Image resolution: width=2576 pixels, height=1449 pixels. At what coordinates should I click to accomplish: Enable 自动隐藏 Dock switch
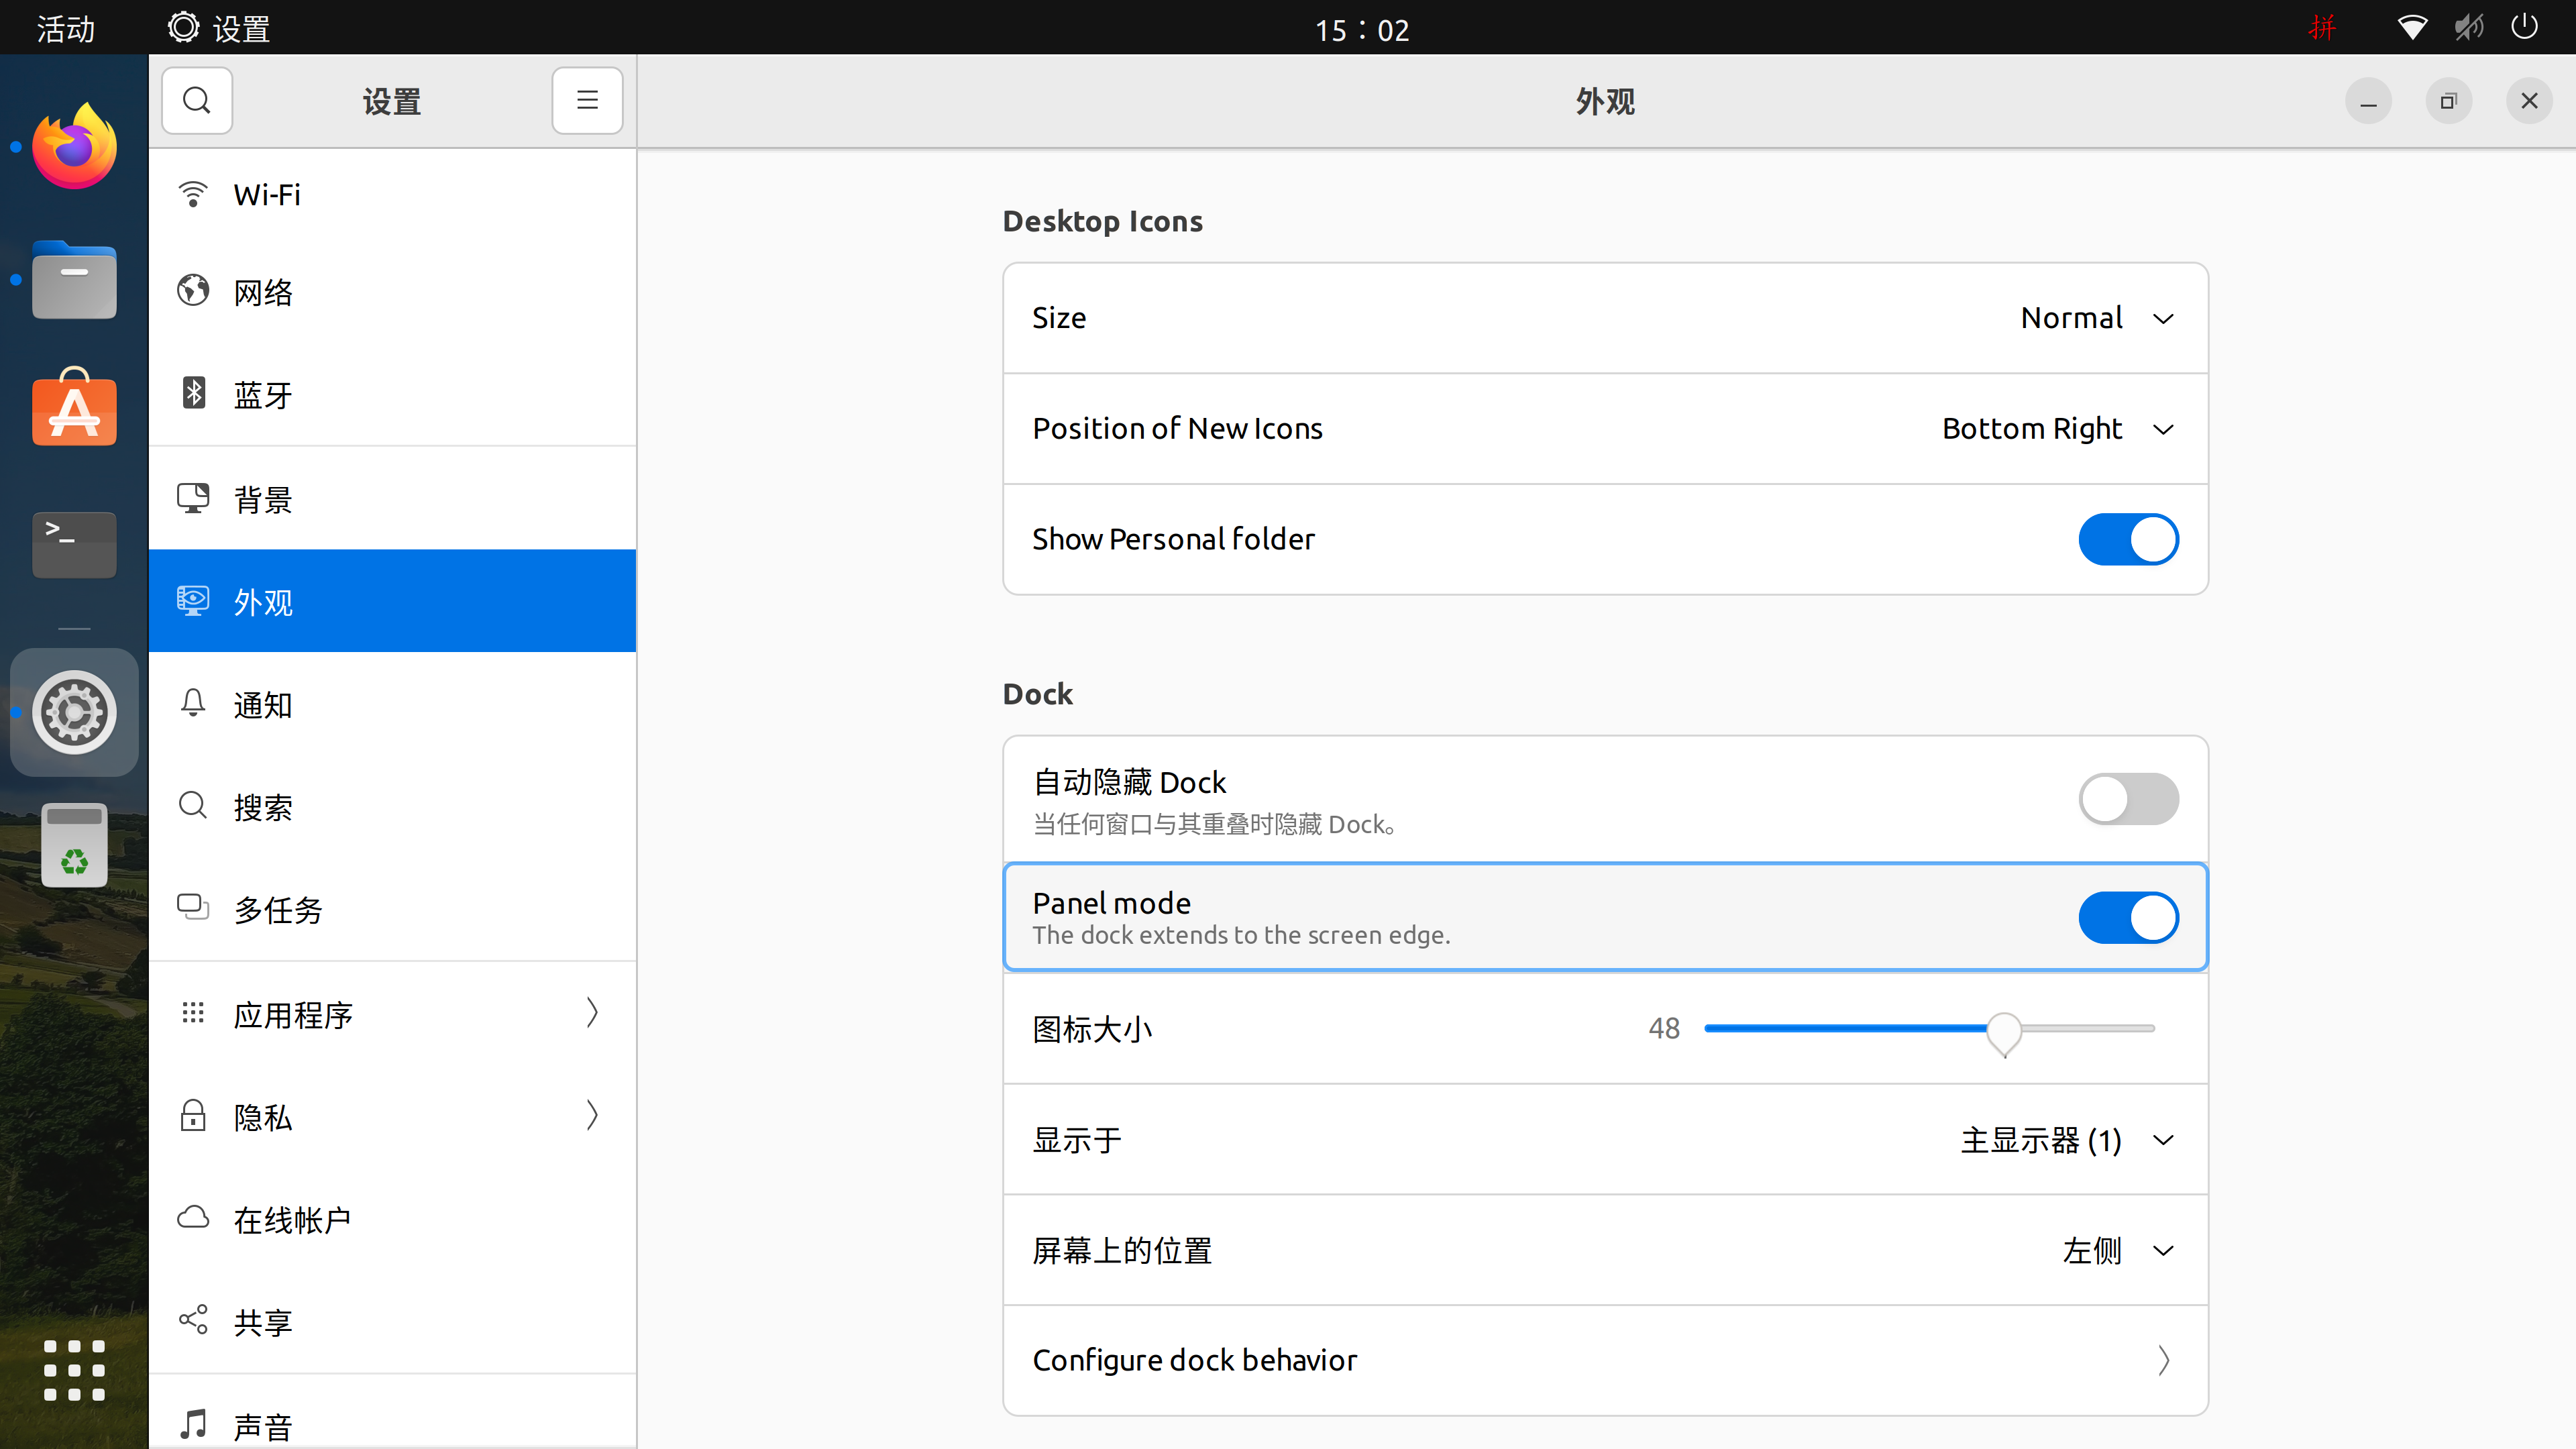click(x=2127, y=799)
